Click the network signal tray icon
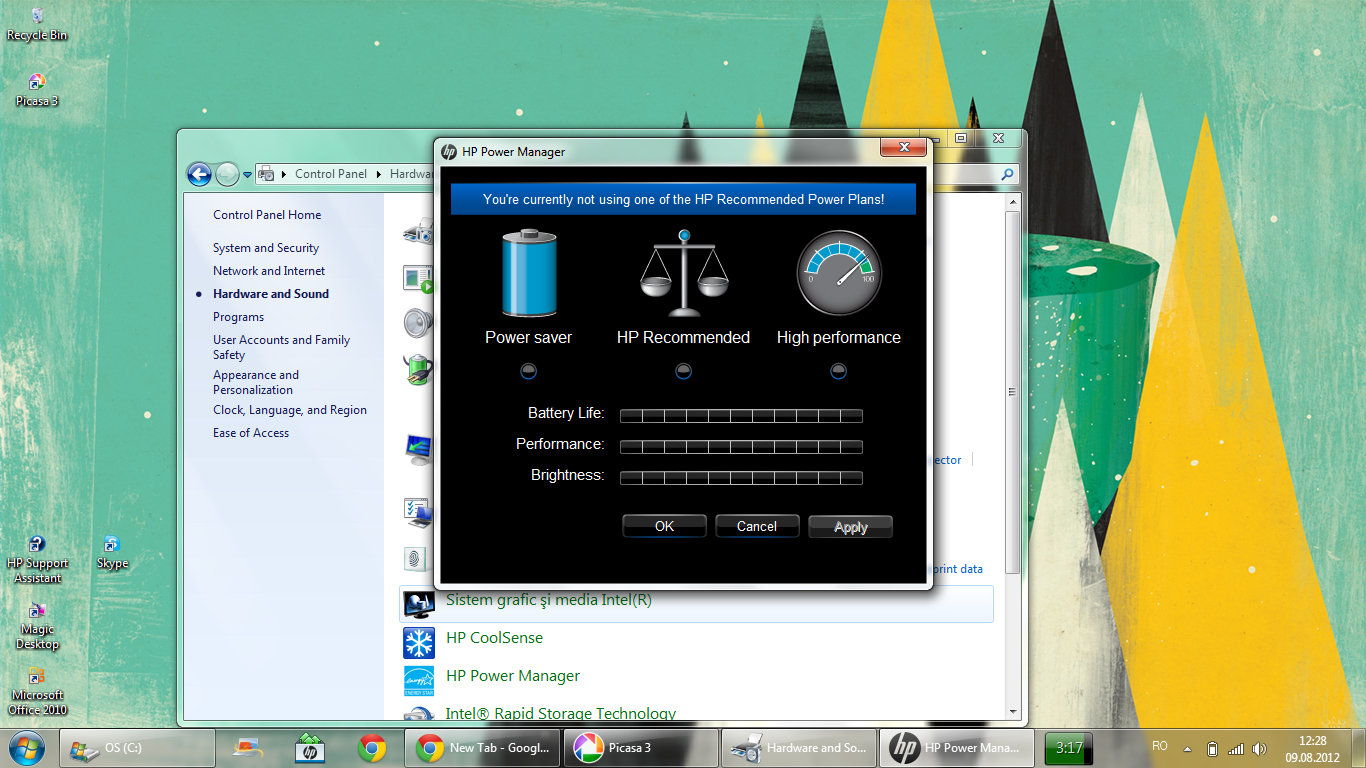1366x768 pixels. coord(1236,748)
